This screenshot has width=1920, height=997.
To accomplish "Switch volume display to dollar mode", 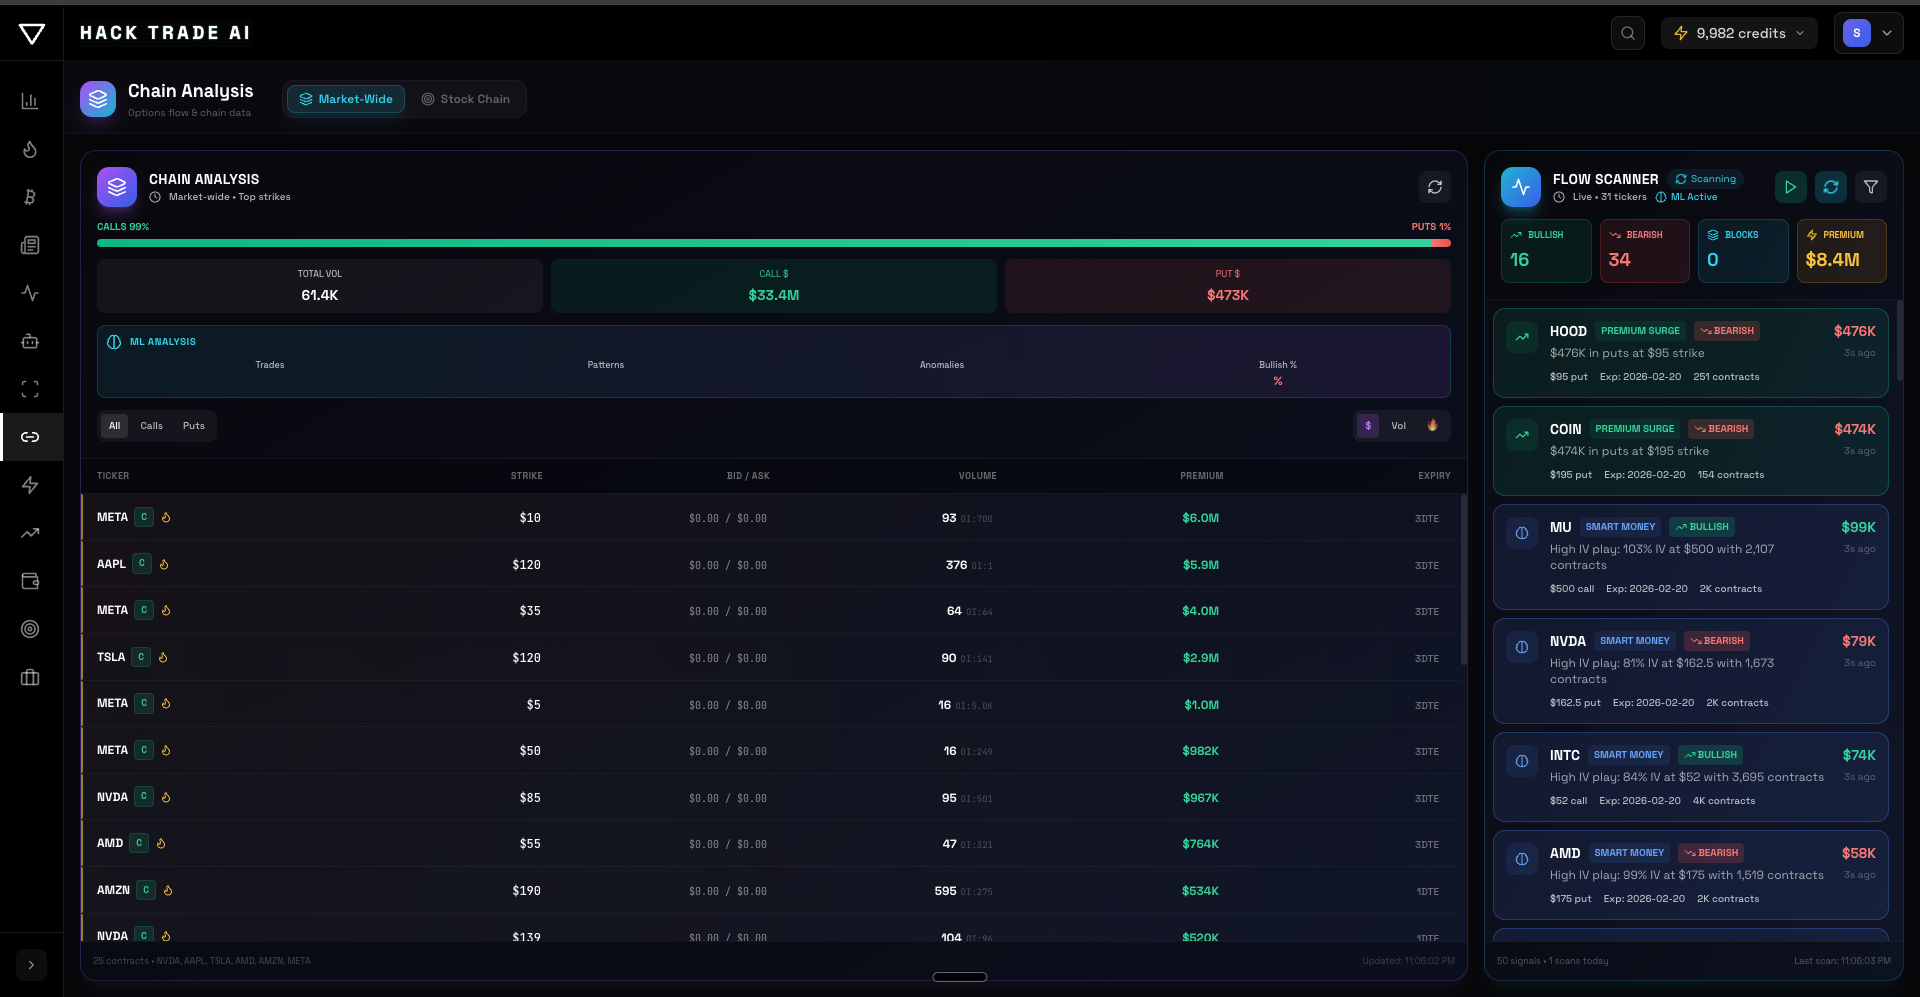I will [1367, 425].
